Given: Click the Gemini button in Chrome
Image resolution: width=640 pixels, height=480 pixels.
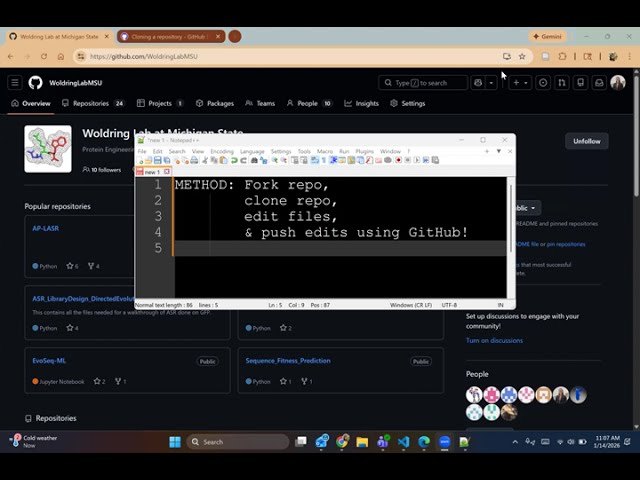Looking at the screenshot, I should click(547, 36).
